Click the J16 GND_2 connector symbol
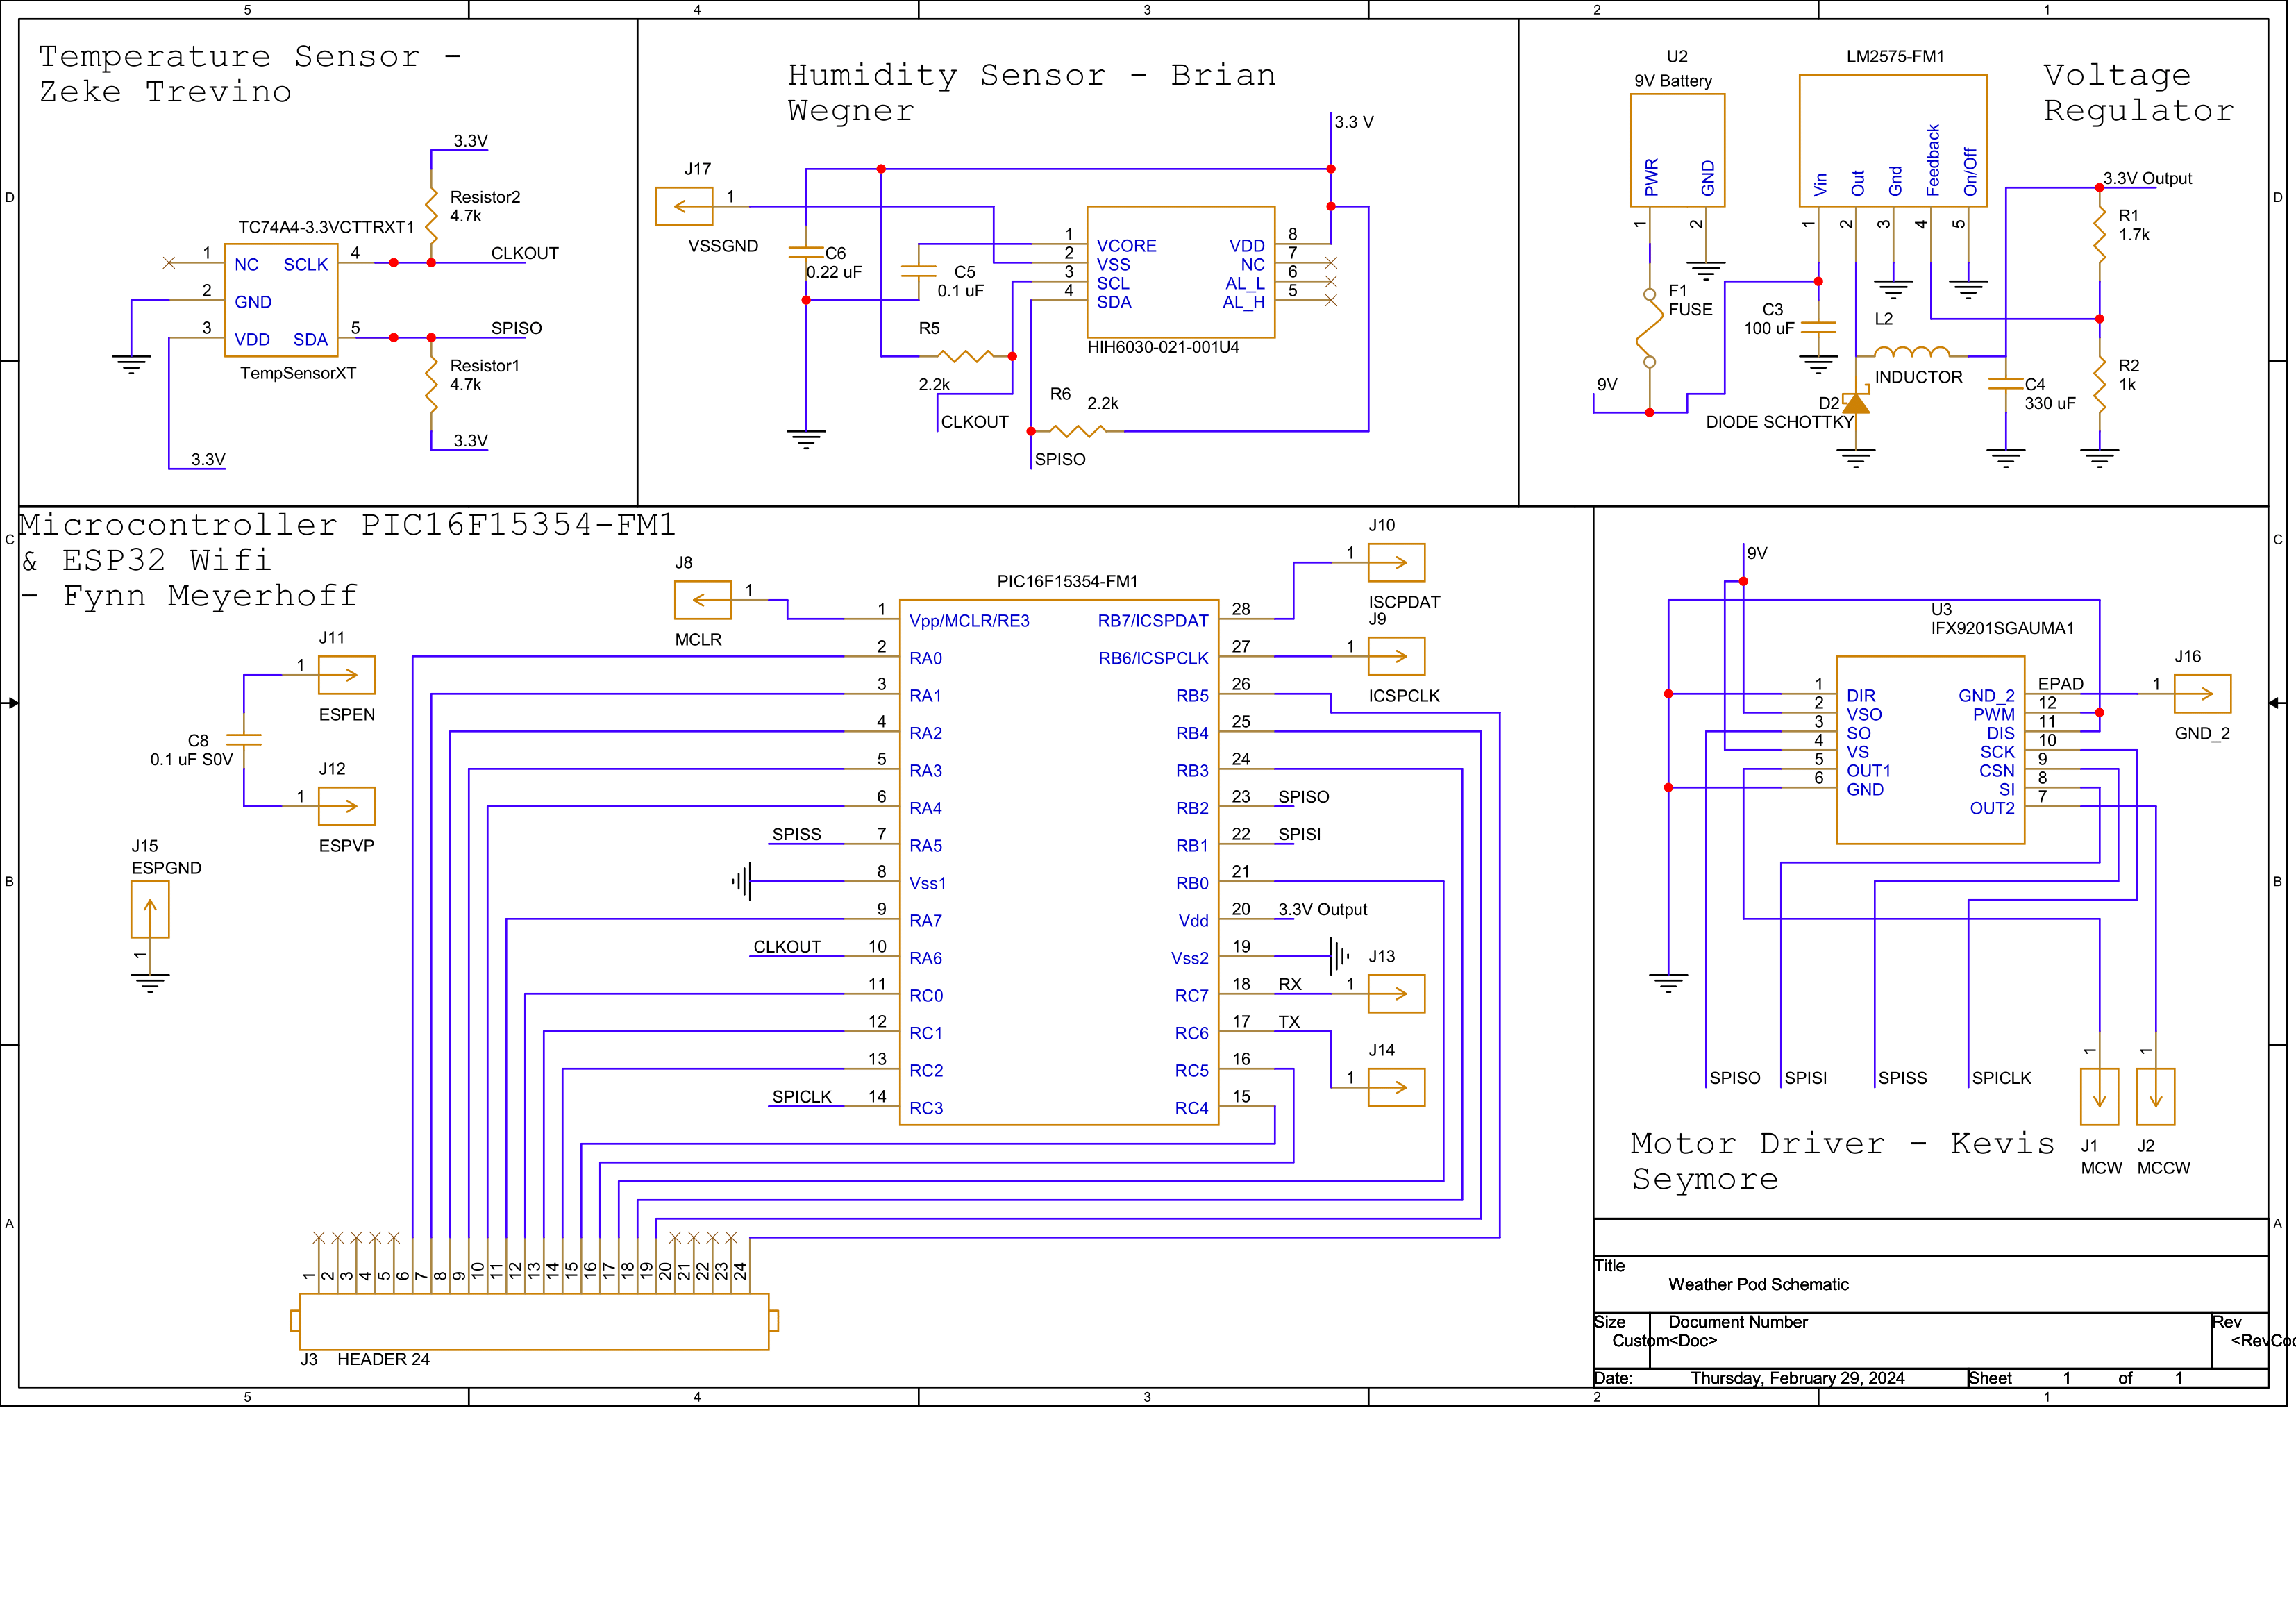The width and height of the screenshot is (2296, 1624). point(2202,694)
